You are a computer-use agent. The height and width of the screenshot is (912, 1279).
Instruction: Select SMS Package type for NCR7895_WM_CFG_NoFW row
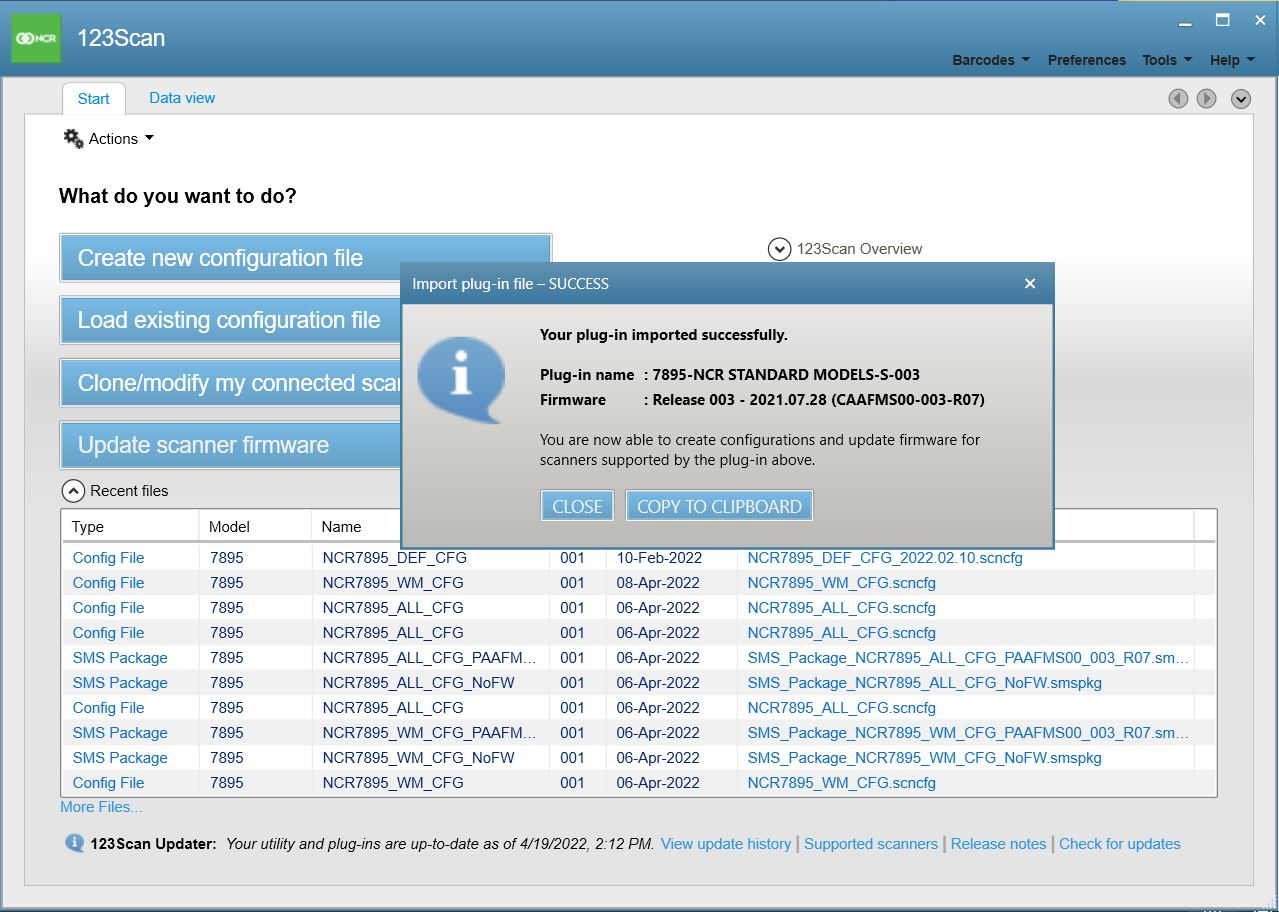[120, 758]
